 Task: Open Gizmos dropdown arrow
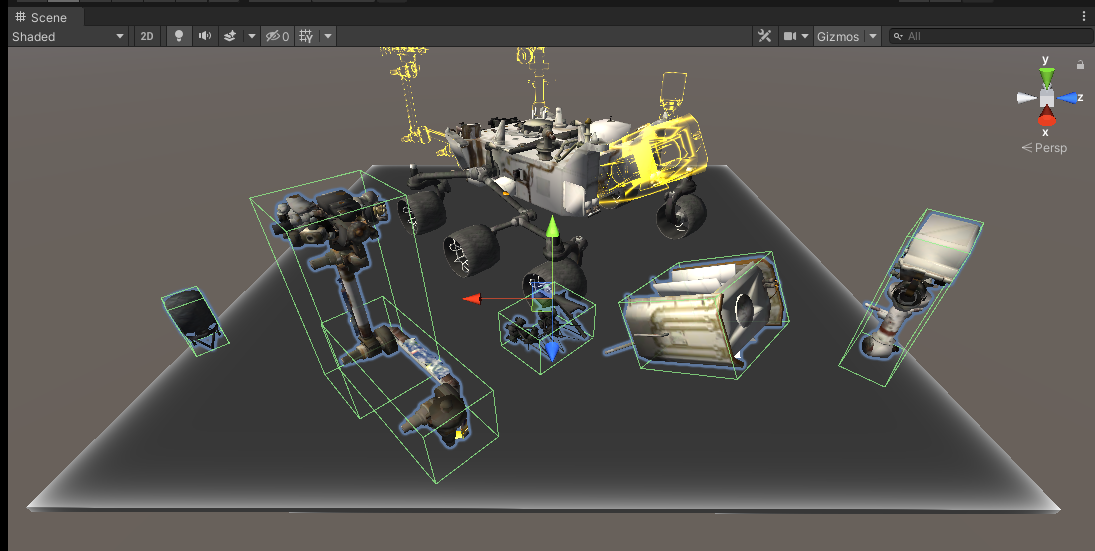click(872, 36)
